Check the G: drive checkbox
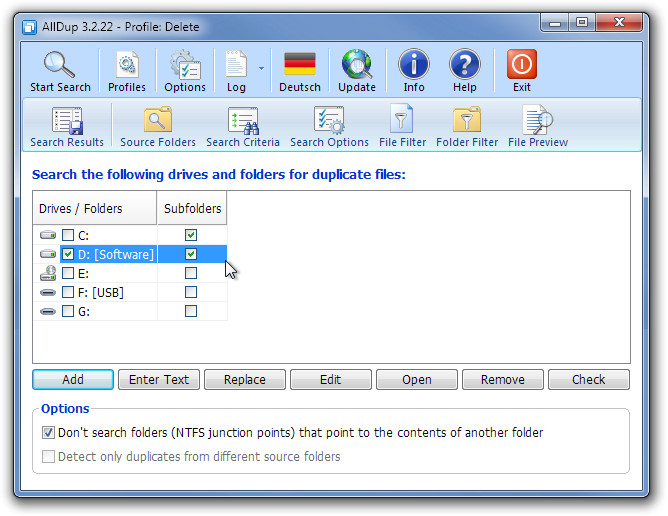668x516 pixels. coord(68,311)
